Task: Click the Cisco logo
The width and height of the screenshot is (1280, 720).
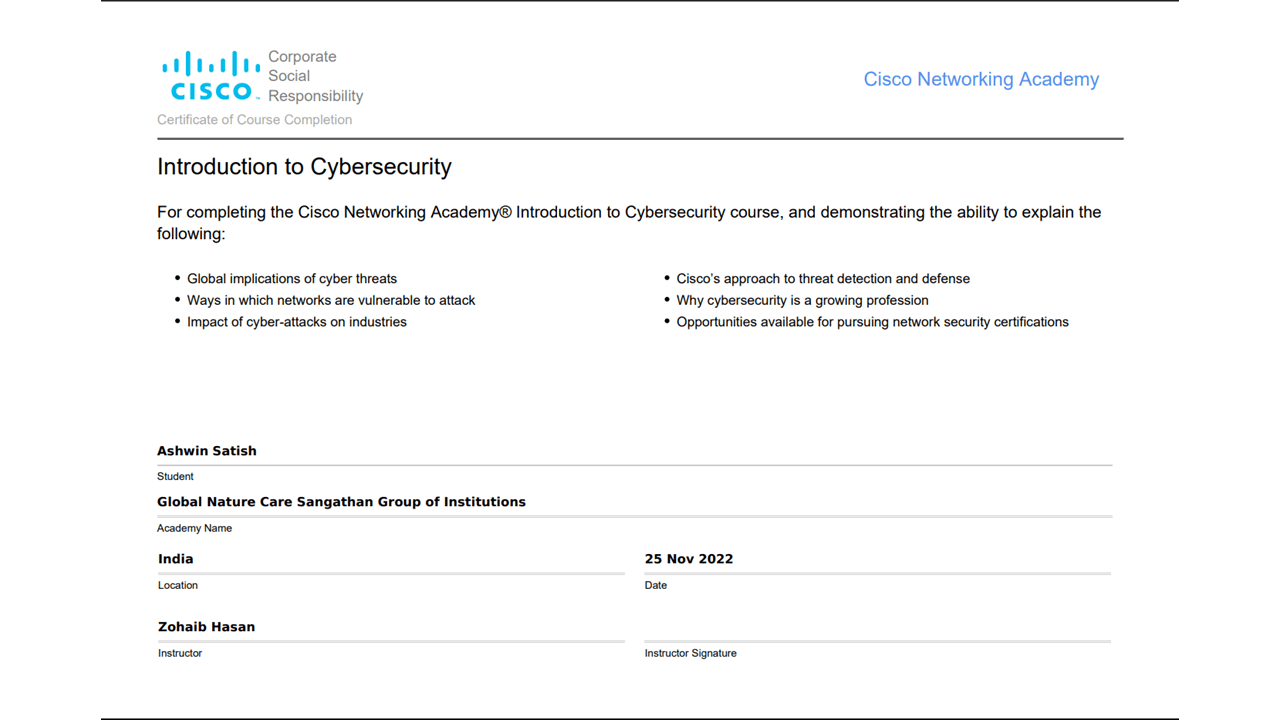Action: pos(211,76)
